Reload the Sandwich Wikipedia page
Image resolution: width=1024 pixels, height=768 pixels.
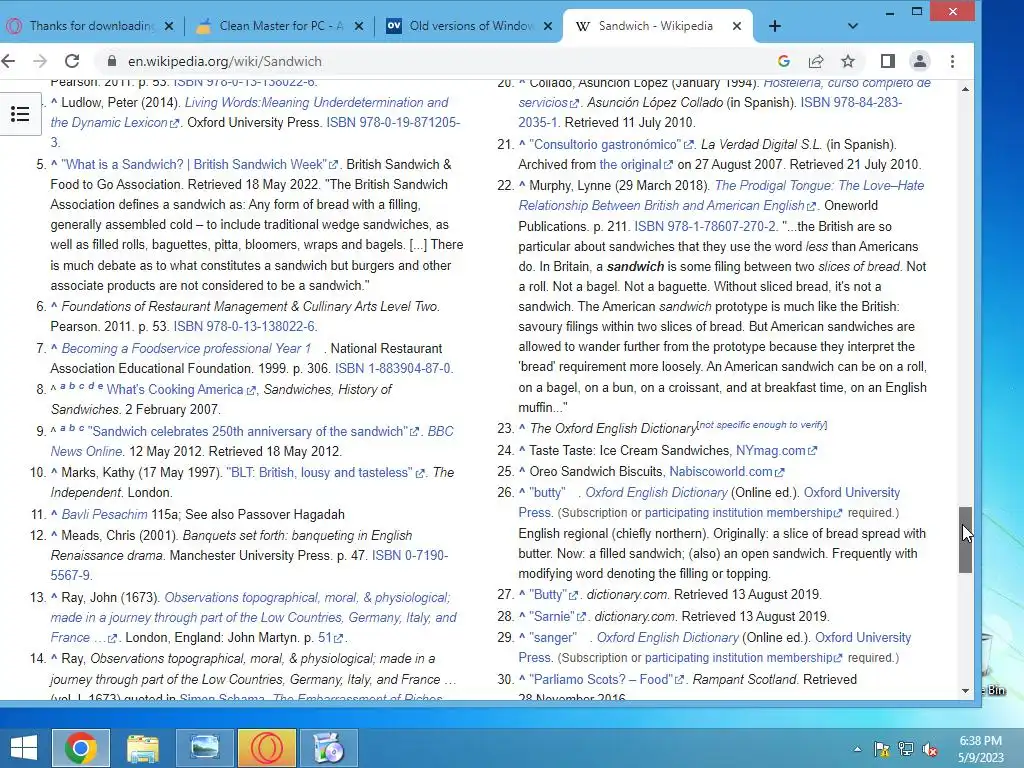coord(72,61)
